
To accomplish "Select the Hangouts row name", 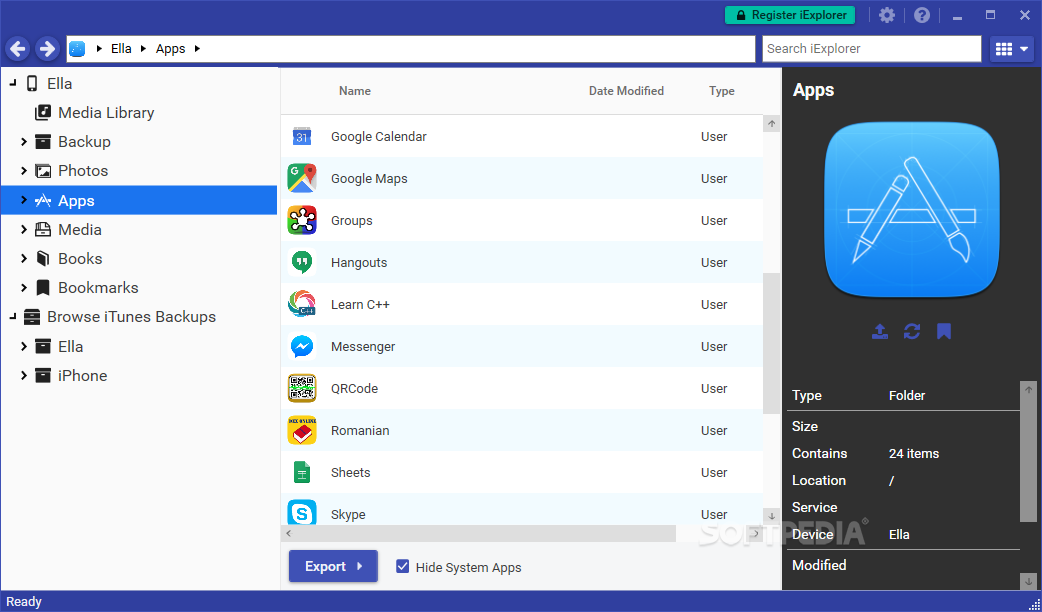I will tap(359, 262).
